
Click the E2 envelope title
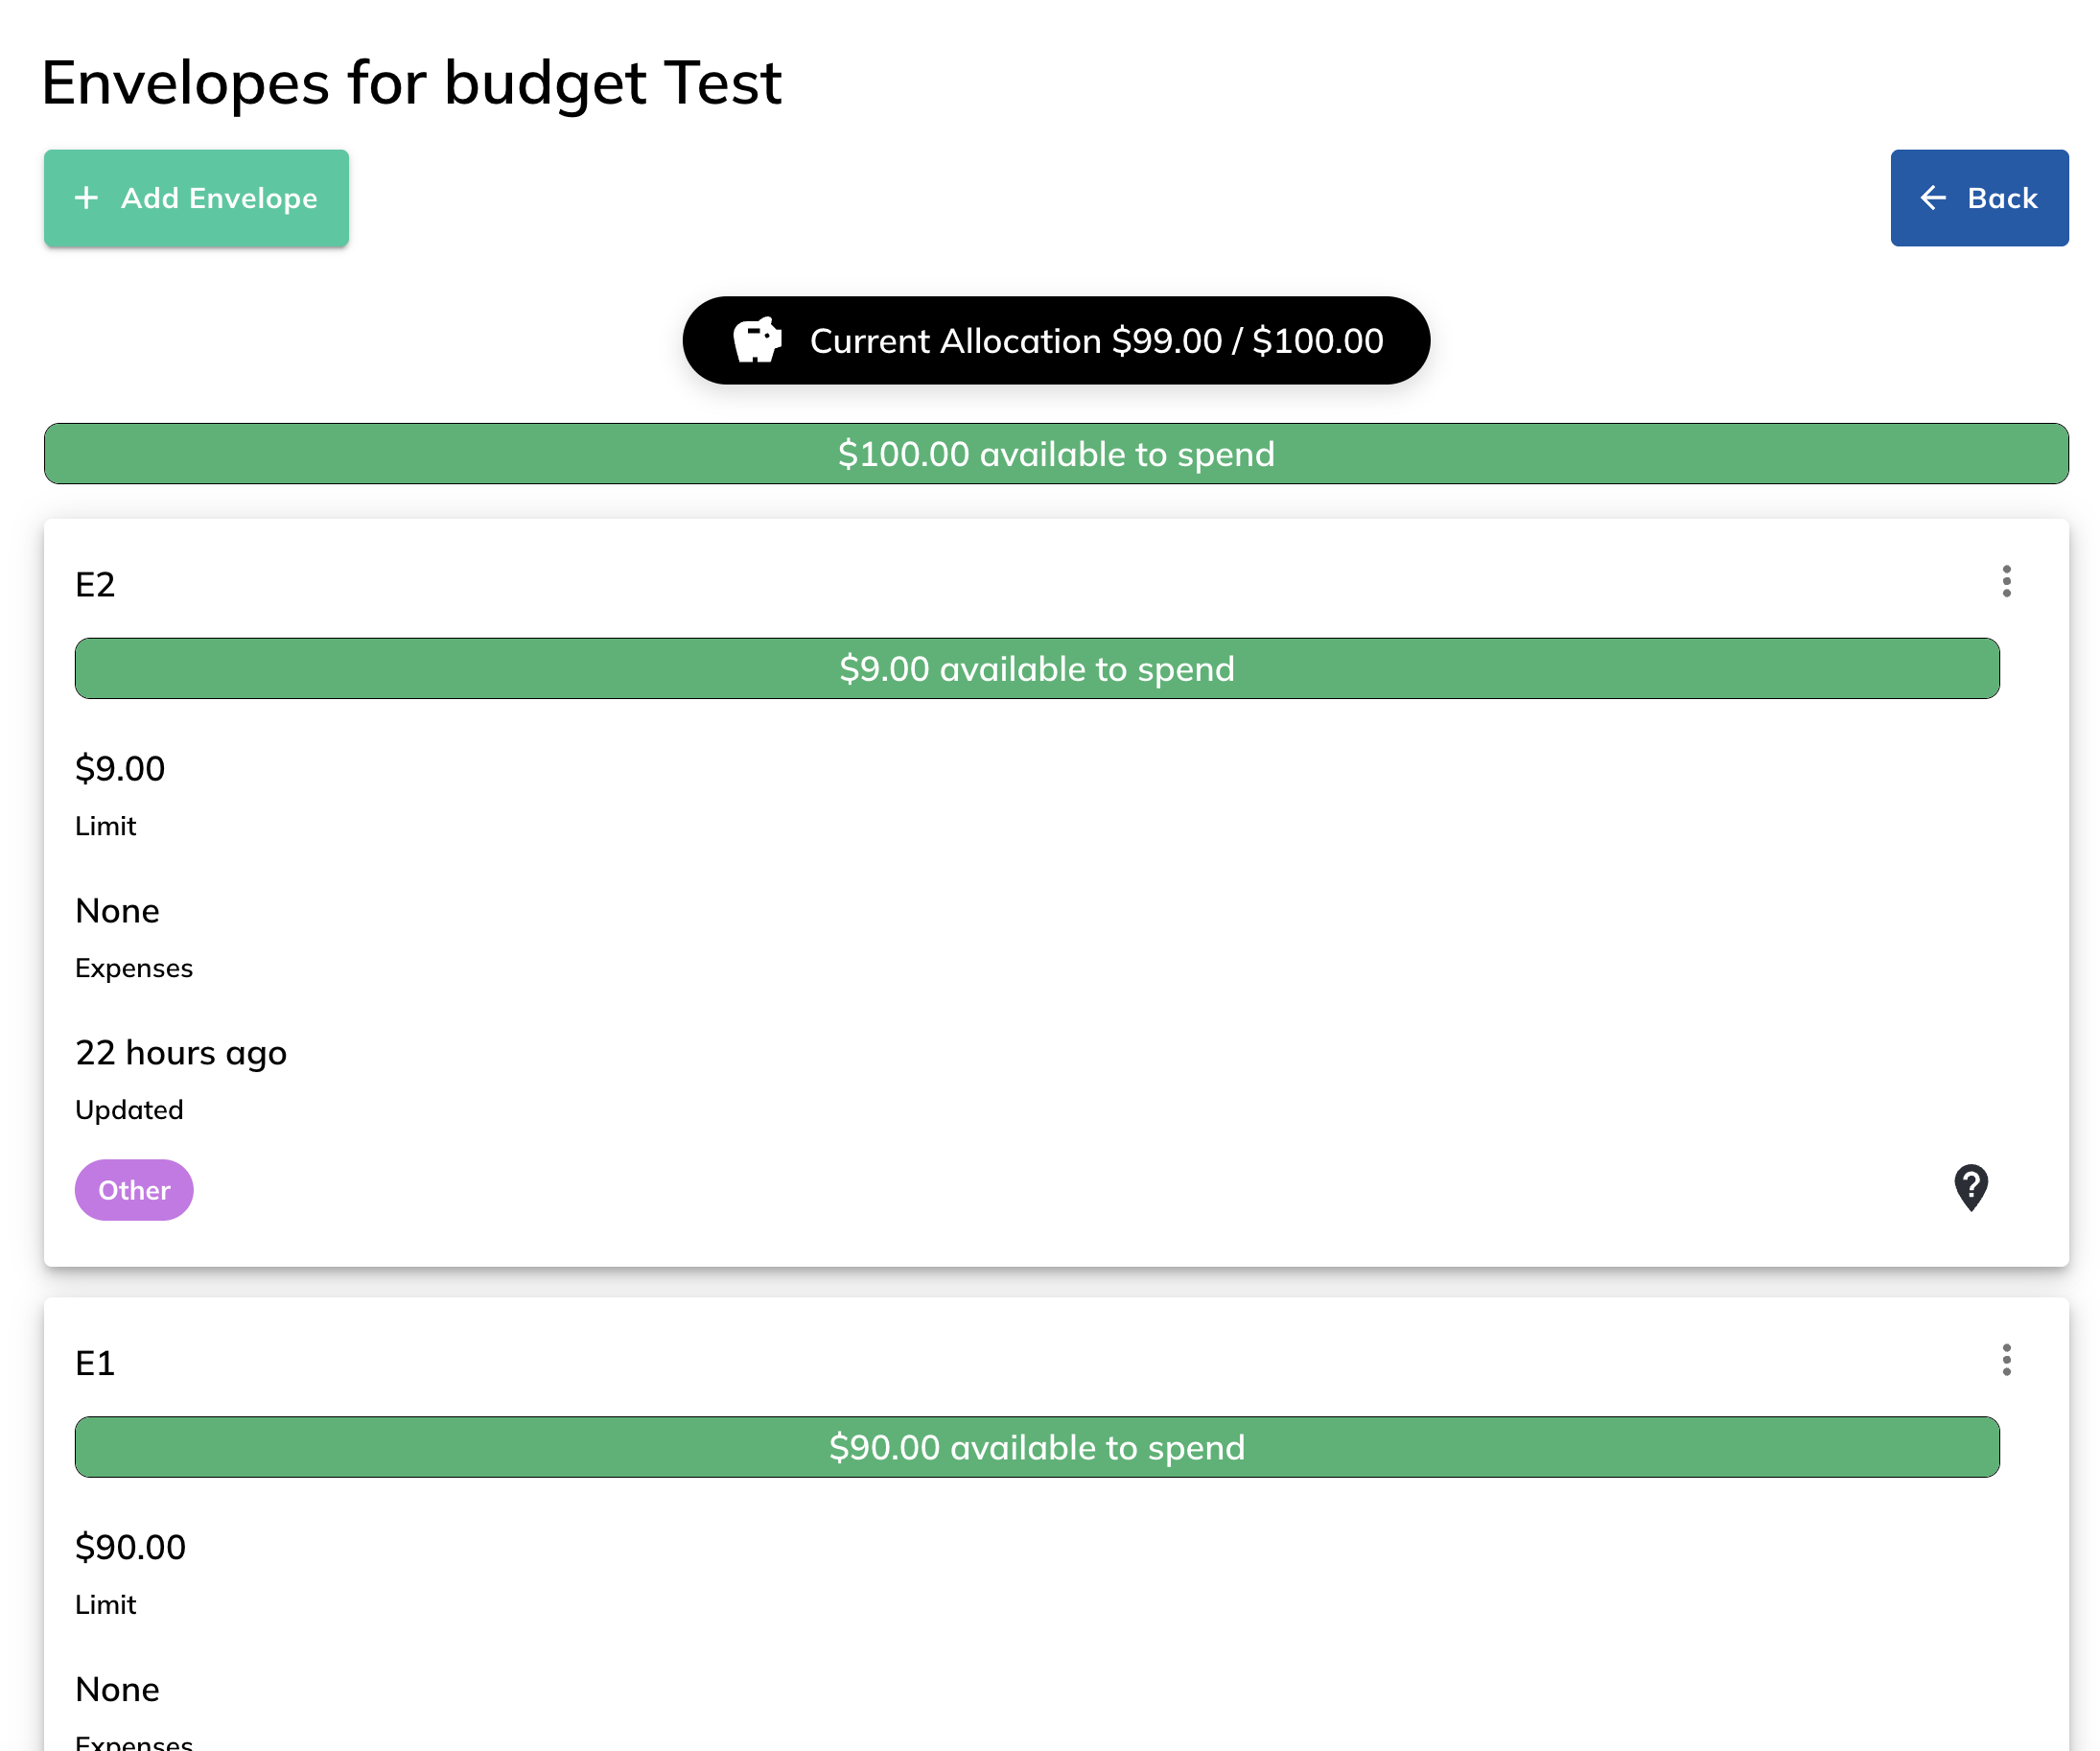pyautogui.click(x=95, y=585)
